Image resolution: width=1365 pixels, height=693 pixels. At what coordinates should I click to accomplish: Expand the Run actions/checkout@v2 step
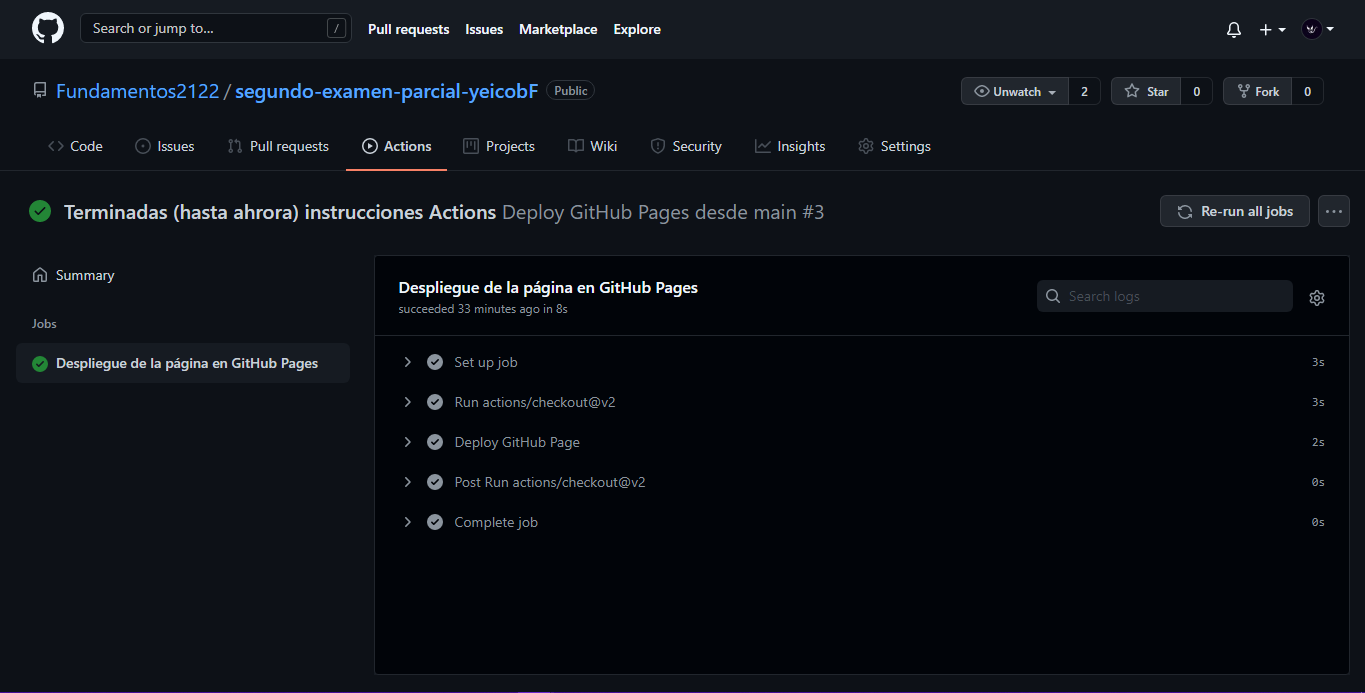tap(407, 402)
